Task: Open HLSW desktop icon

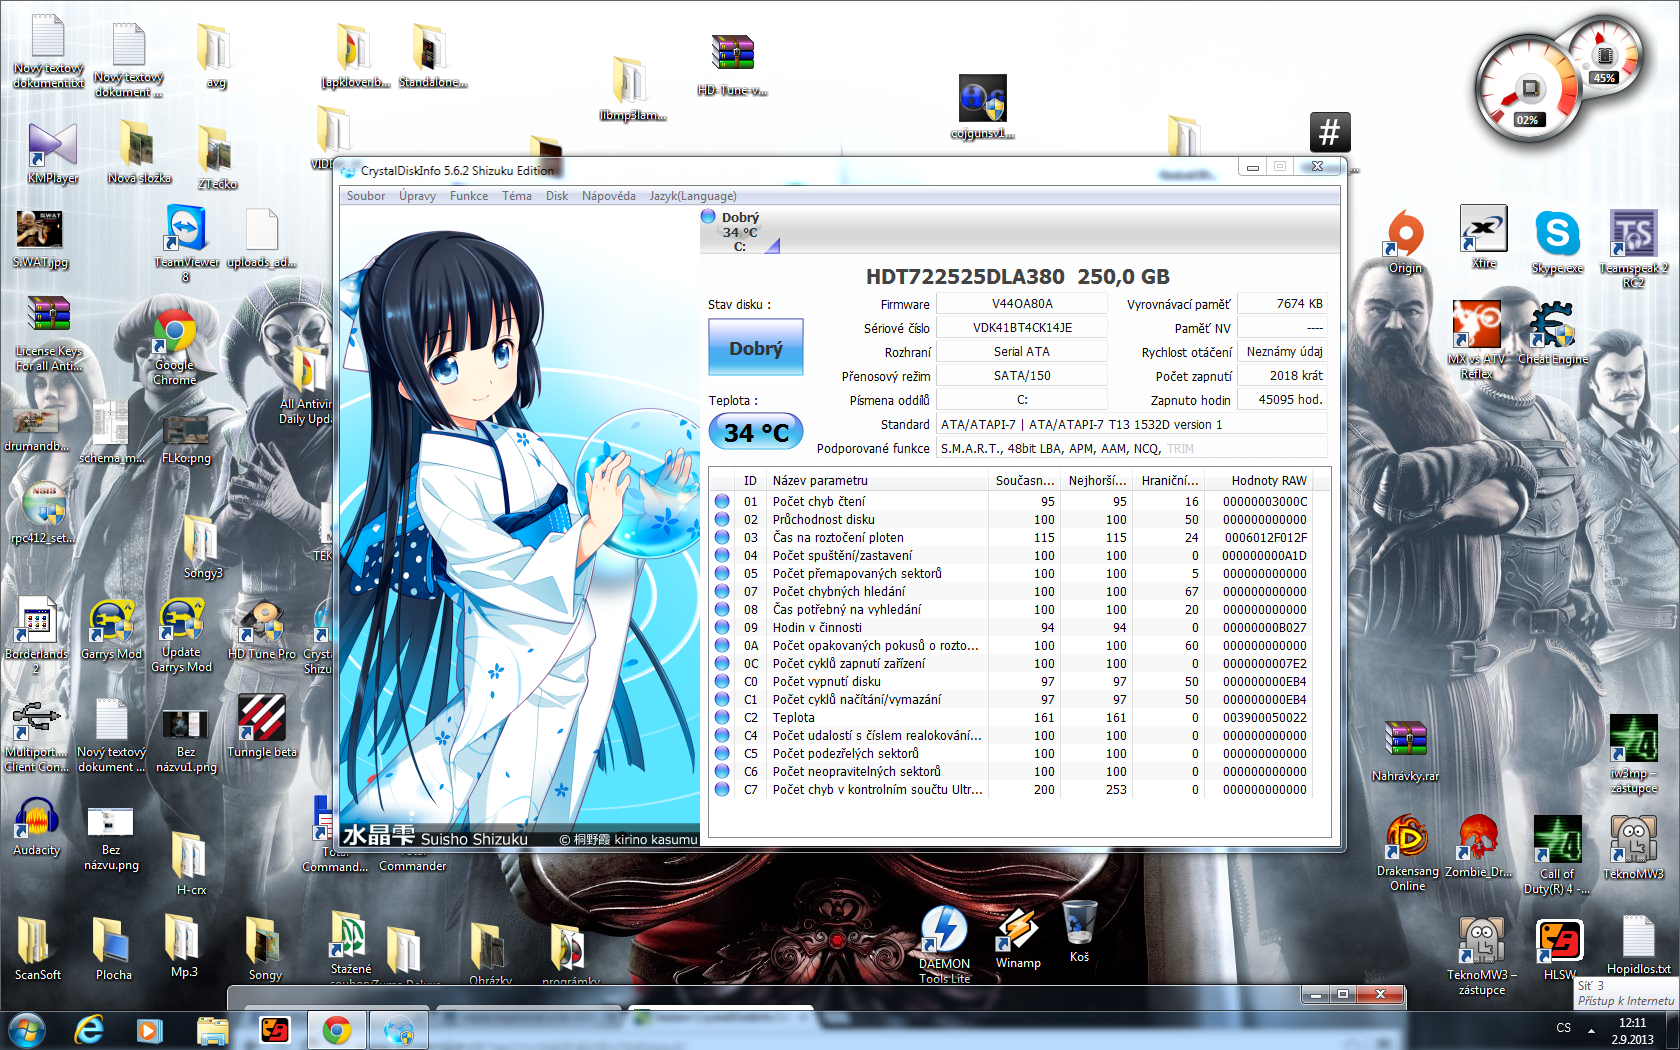Action: click(x=1559, y=950)
